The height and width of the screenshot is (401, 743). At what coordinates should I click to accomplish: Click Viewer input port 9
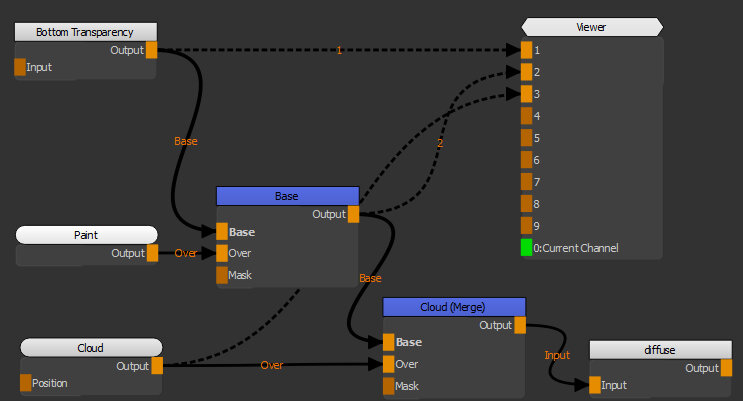click(x=526, y=225)
